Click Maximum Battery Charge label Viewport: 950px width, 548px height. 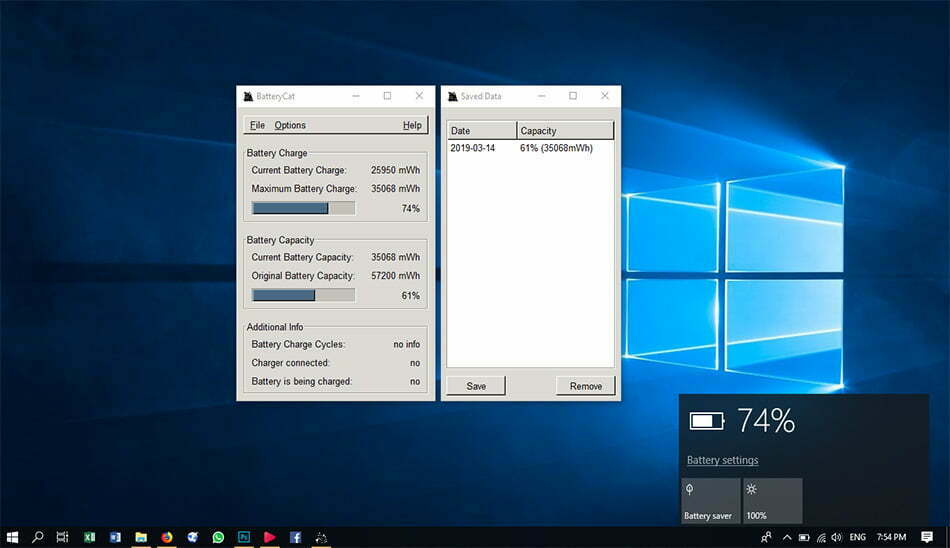click(x=304, y=189)
